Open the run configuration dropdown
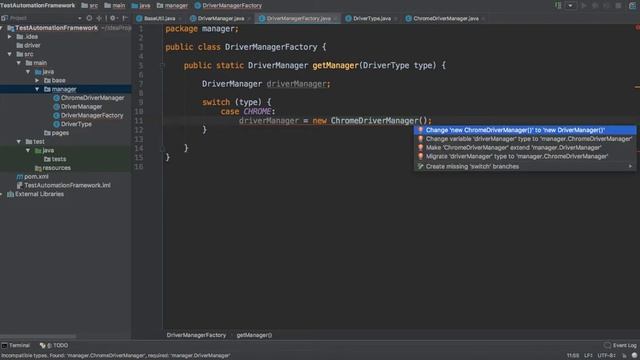 click(x=570, y=5)
